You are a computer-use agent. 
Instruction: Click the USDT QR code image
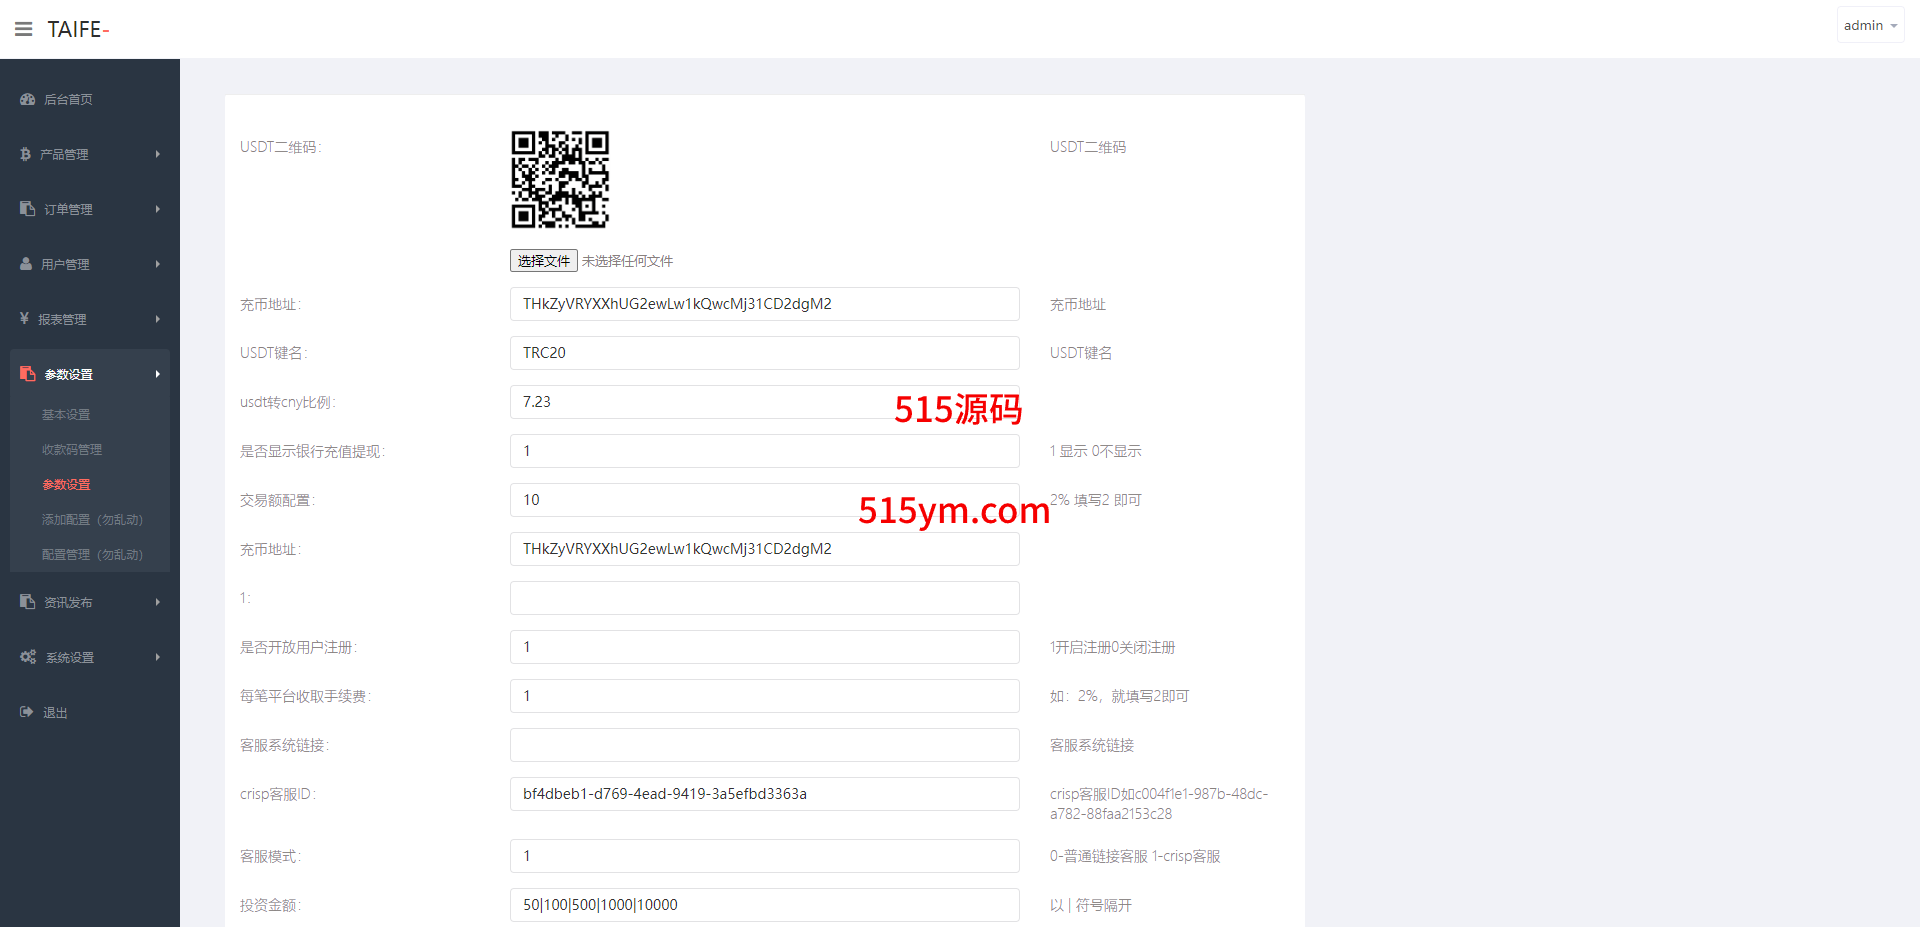point(560,179)
